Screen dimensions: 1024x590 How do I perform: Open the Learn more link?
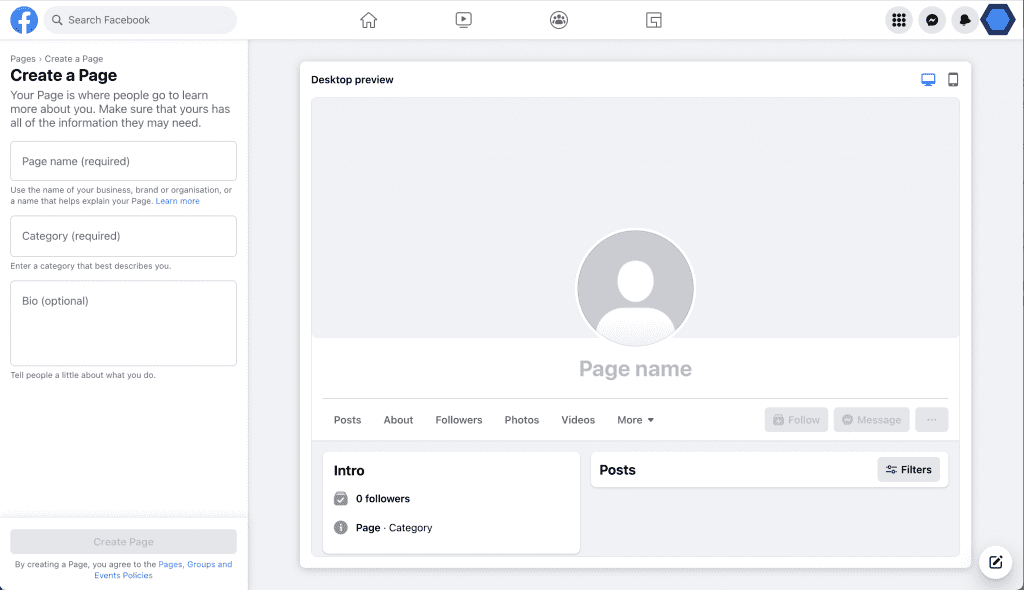[178, 201]
